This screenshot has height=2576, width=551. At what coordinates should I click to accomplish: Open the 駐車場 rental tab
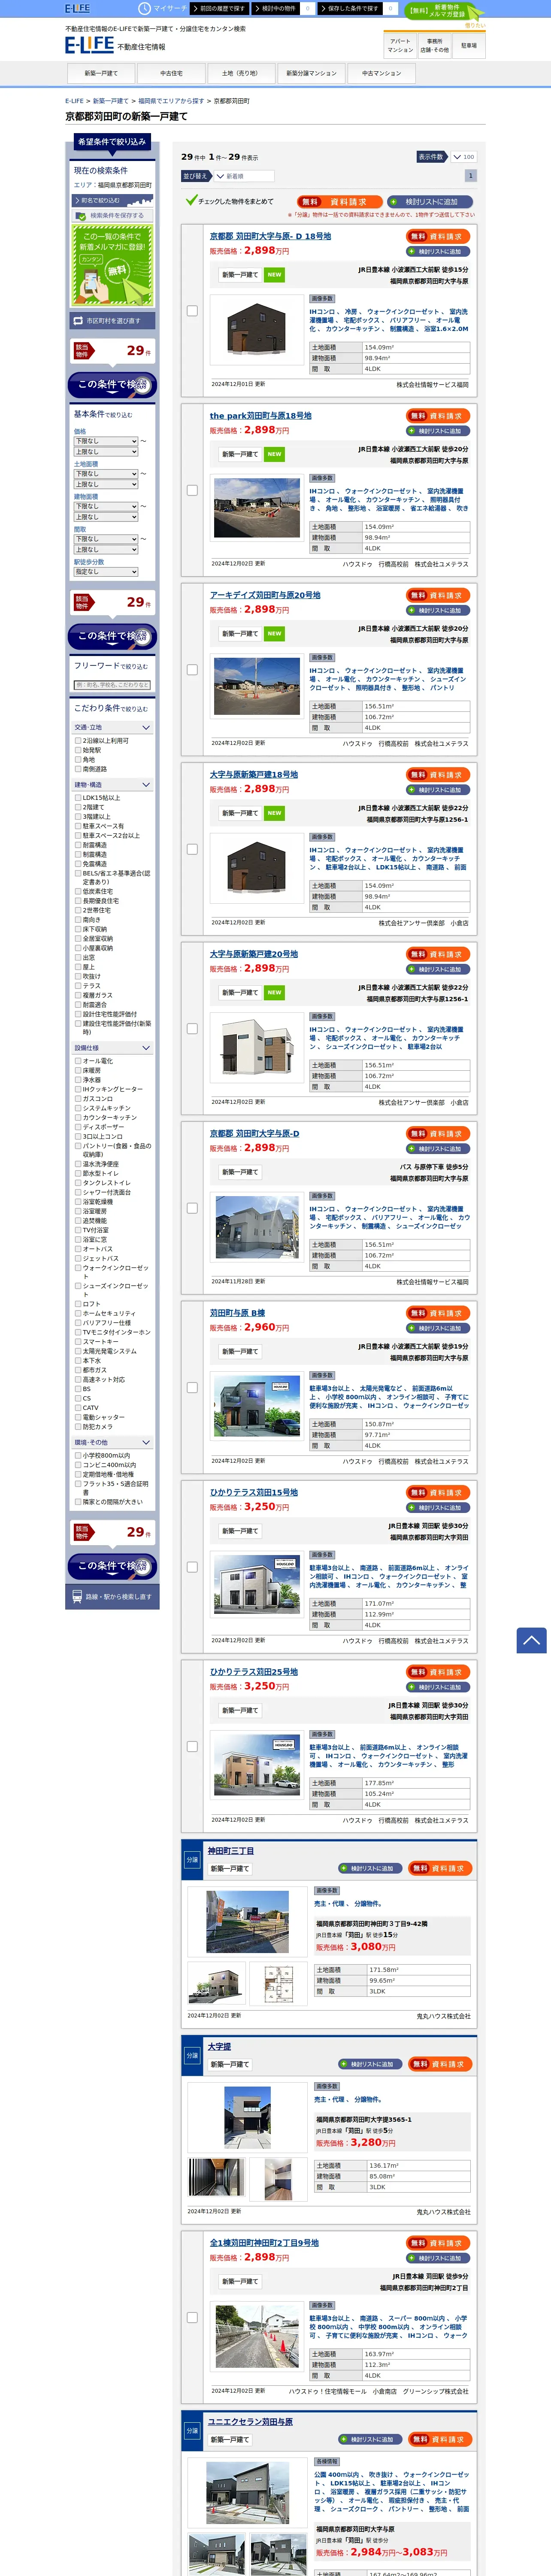tap(469, 46)
